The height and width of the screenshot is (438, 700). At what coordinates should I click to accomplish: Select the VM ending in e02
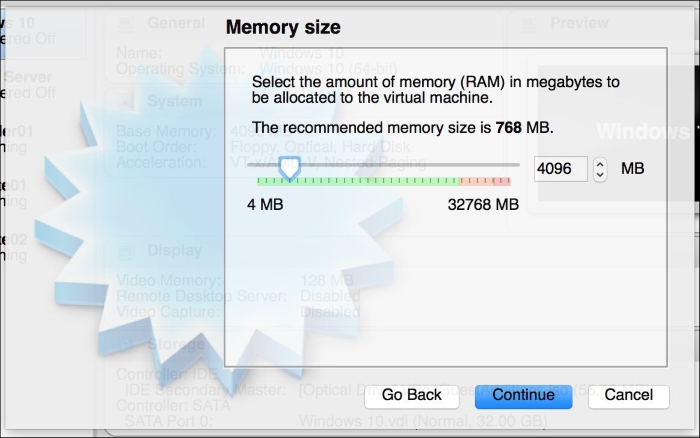(14, 247)
